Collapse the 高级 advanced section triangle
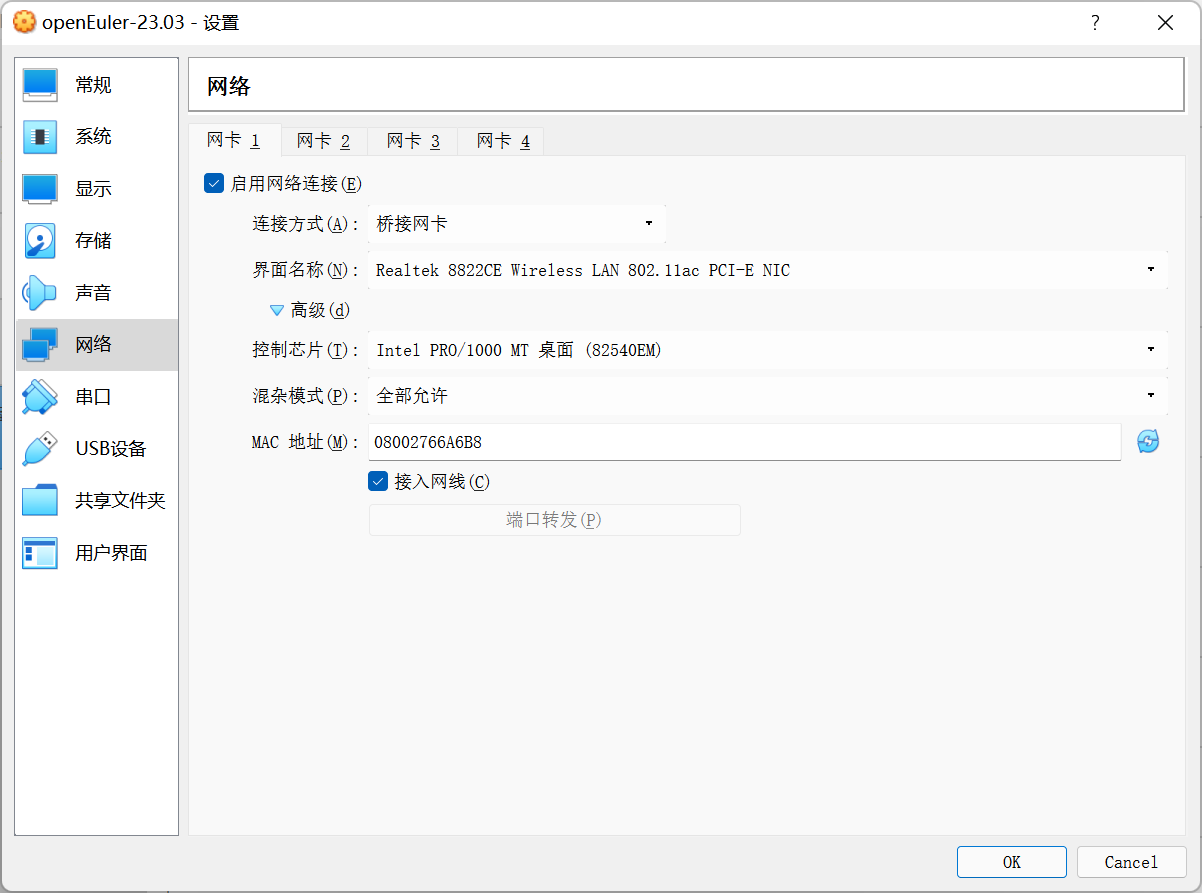Screen dimensions: 1202x893 [277, 311]
